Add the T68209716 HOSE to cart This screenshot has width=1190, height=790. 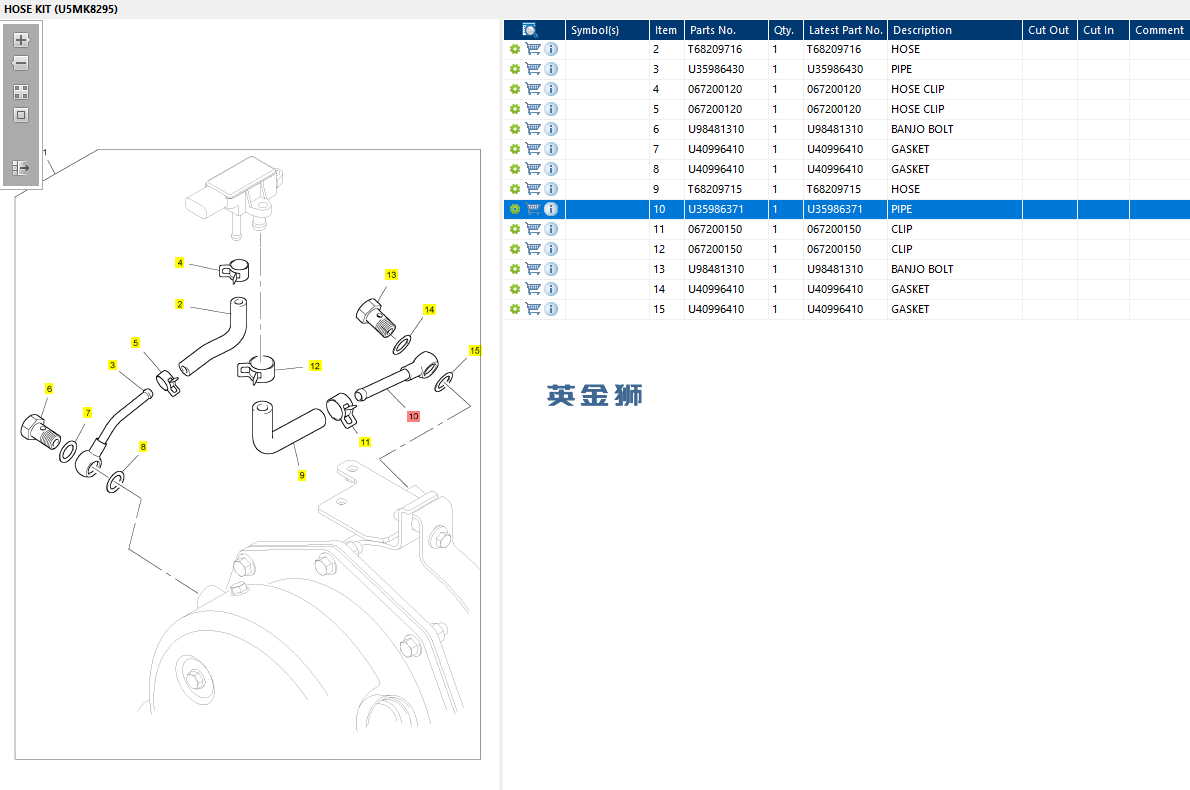coord(534,49)
